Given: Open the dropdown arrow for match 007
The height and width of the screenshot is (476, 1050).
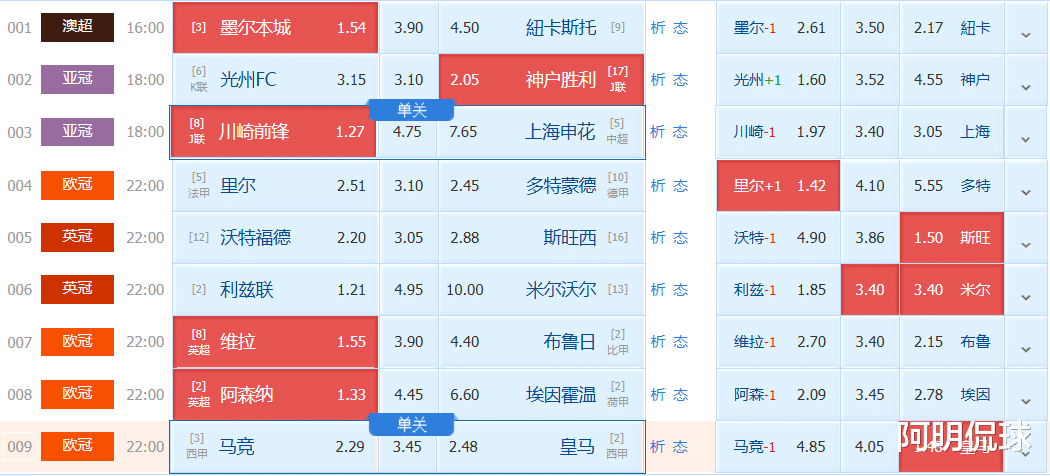Looking at the screenshot, I should click(x=1025, y=343).
